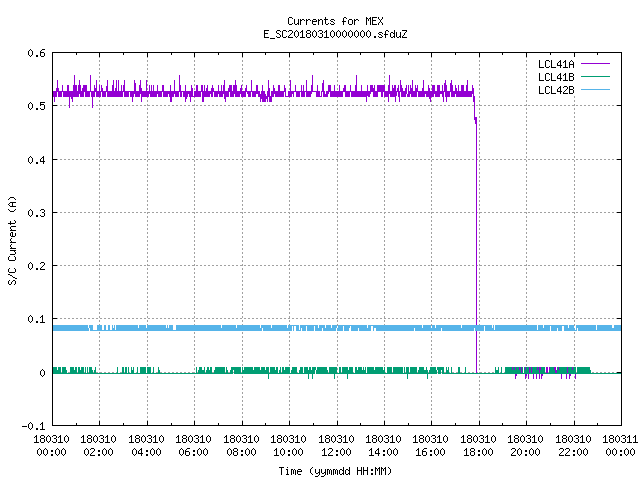Image resolution: width=640 pixels, height=480 pixels.
Task: Click the purple line sample beside LCL41A
Action: 595,64
